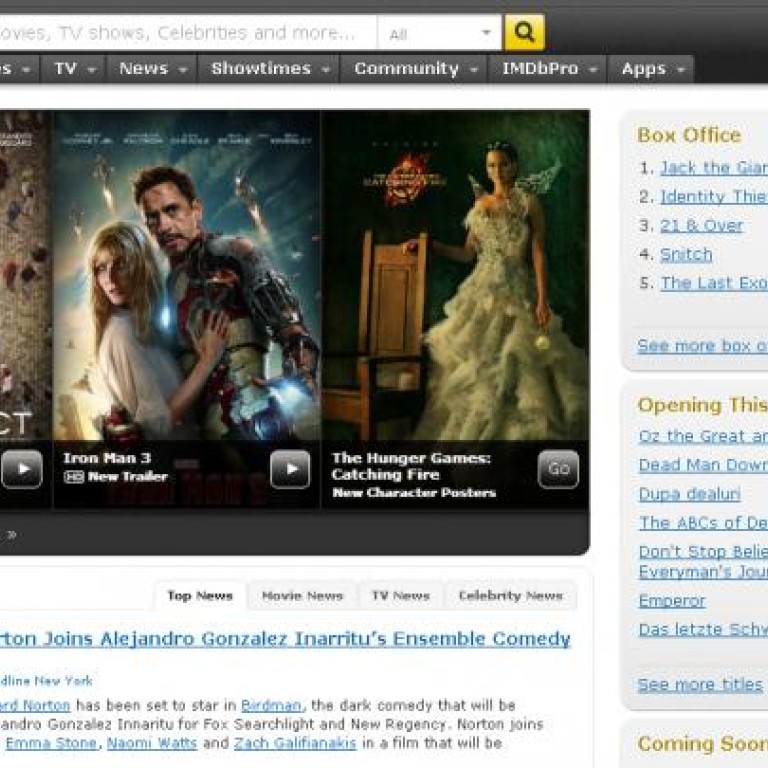Click into the search text field
Screen dimensions: 768x768
pyautogui.click(x=186, y=33)
